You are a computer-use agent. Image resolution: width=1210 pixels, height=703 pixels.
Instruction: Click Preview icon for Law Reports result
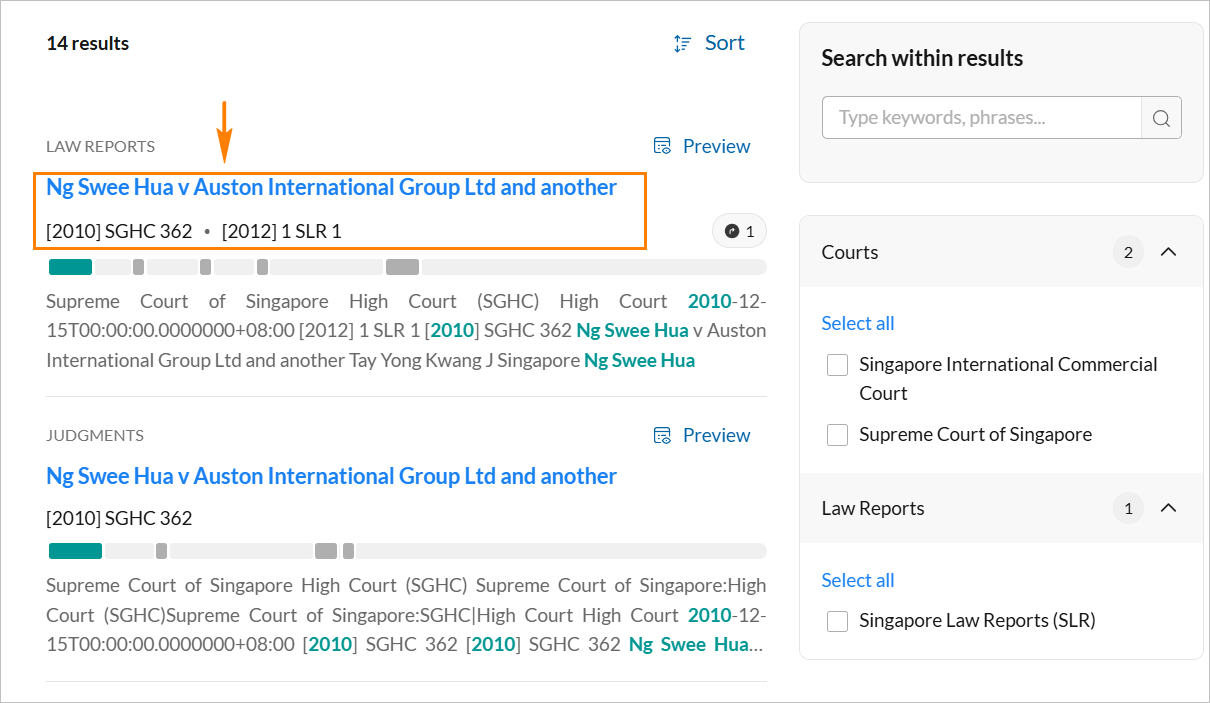tap(662, 146)
